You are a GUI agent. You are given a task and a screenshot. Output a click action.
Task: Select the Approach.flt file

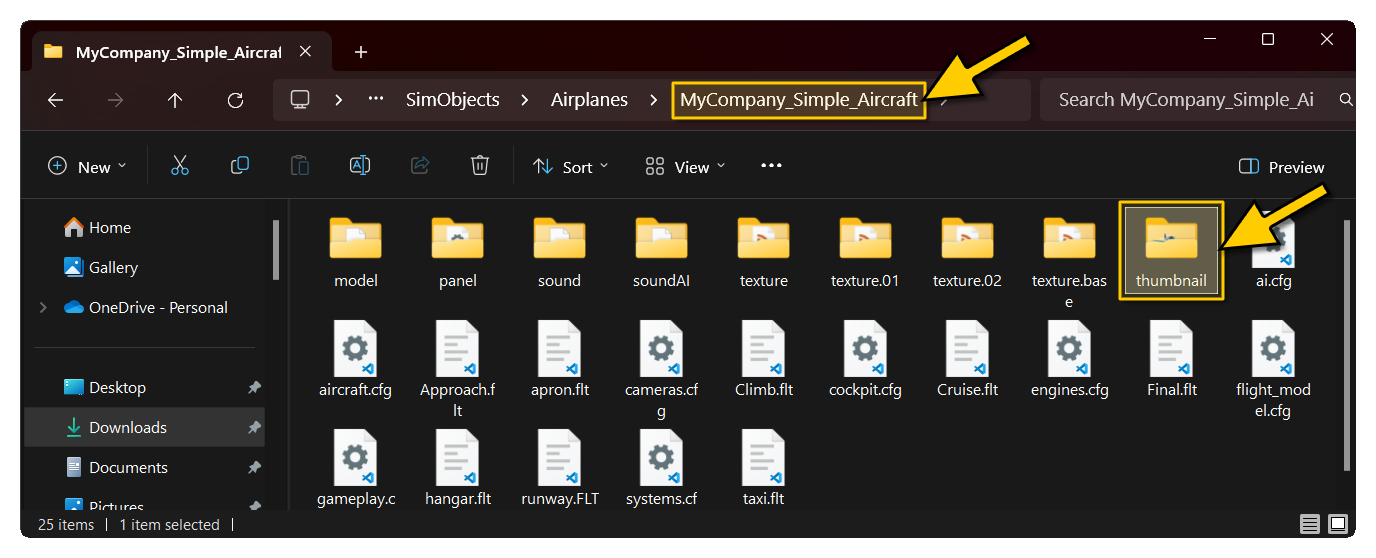(458, 370)
